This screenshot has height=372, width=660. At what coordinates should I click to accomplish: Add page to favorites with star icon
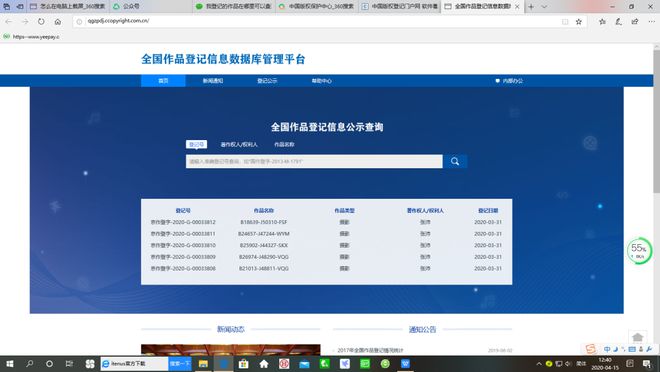point(579,21)
